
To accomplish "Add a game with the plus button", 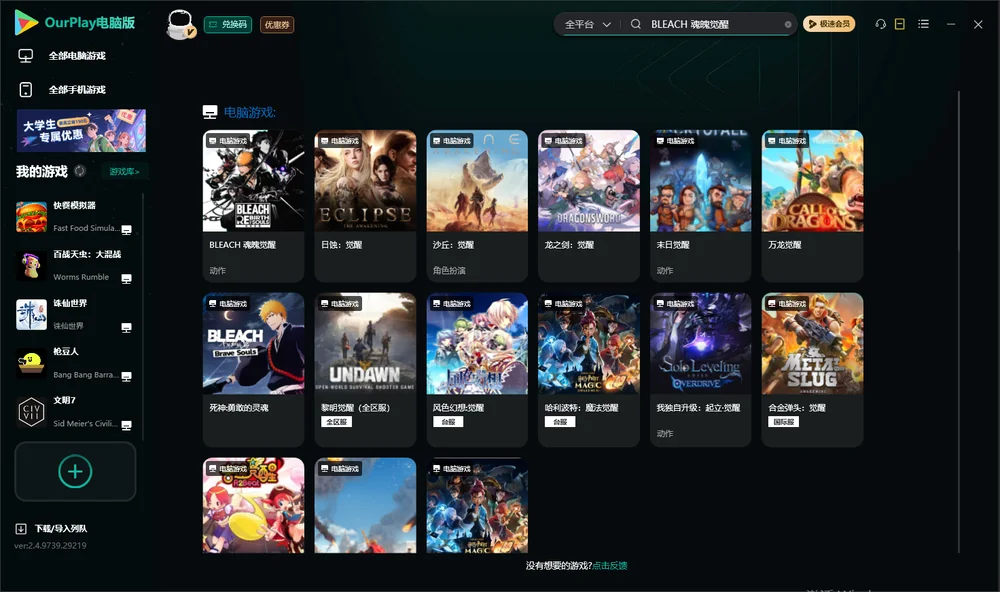I will [x=75, y=471].
